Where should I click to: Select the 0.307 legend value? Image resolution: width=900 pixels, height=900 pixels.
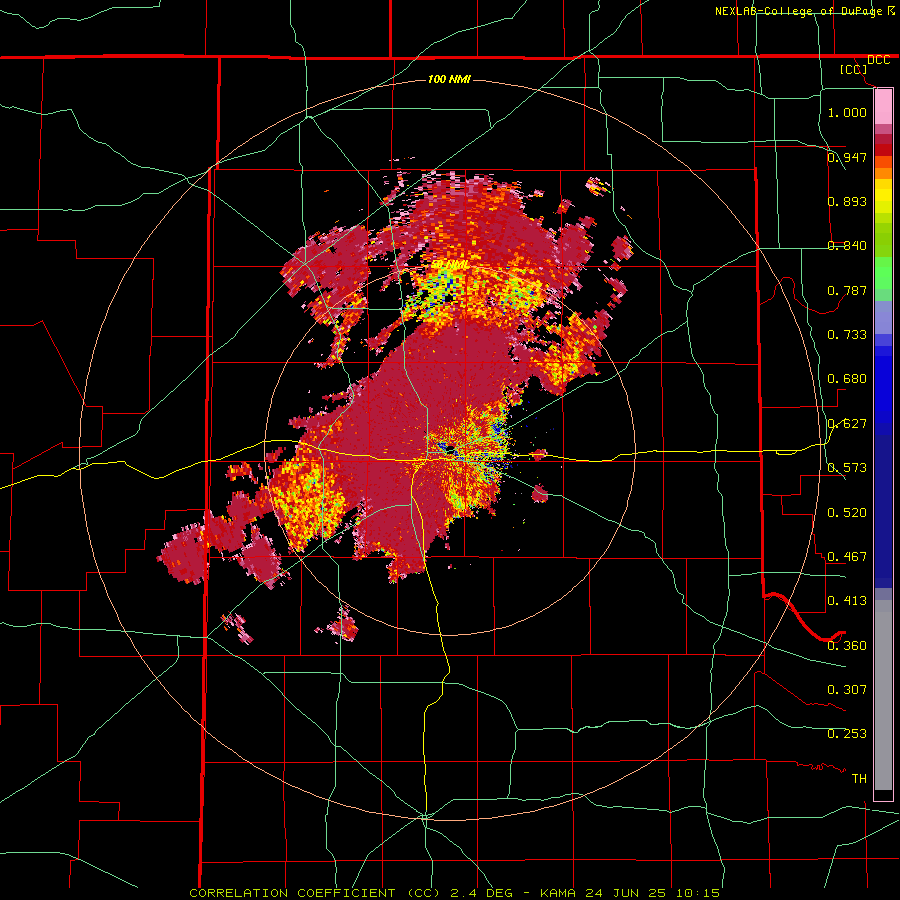(847, 689)
